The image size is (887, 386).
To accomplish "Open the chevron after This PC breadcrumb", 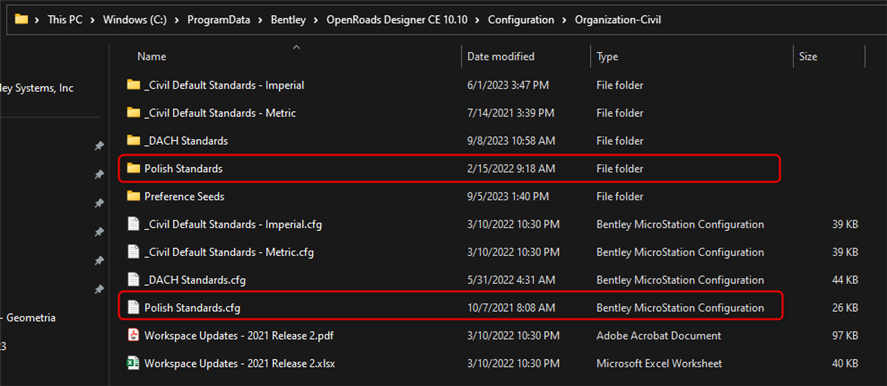I will tap(93, 20).
